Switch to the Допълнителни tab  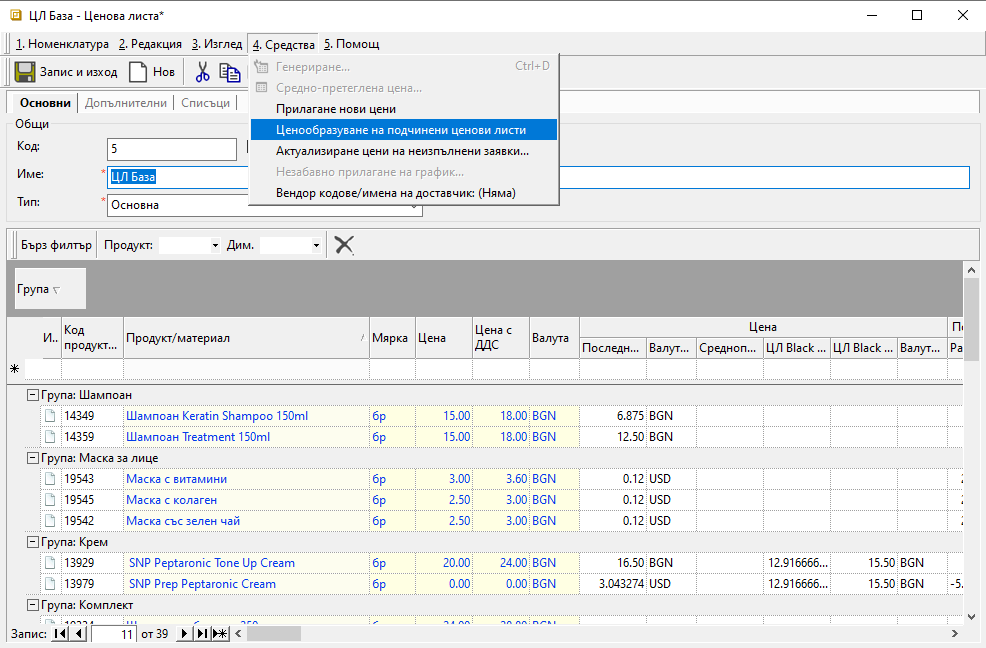click(126, 103)
